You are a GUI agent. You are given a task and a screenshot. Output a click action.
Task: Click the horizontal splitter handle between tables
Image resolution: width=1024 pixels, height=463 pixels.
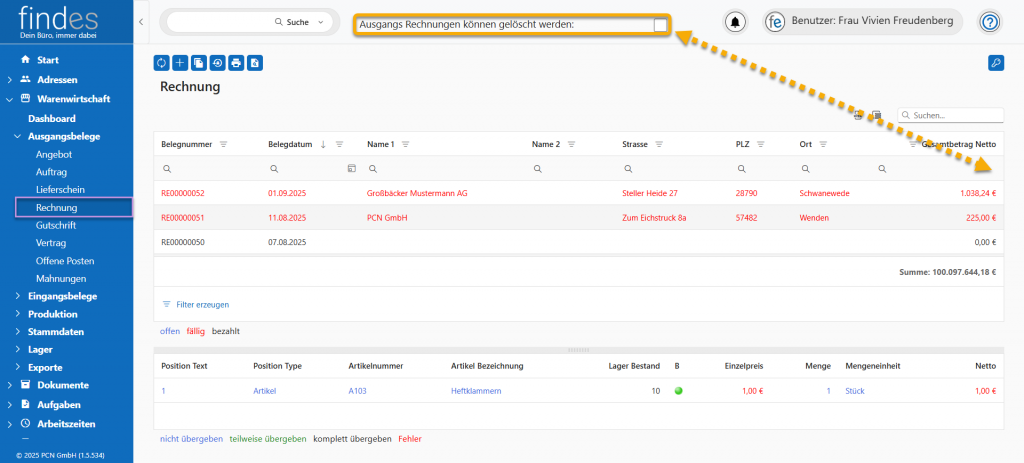click(578, 349)
